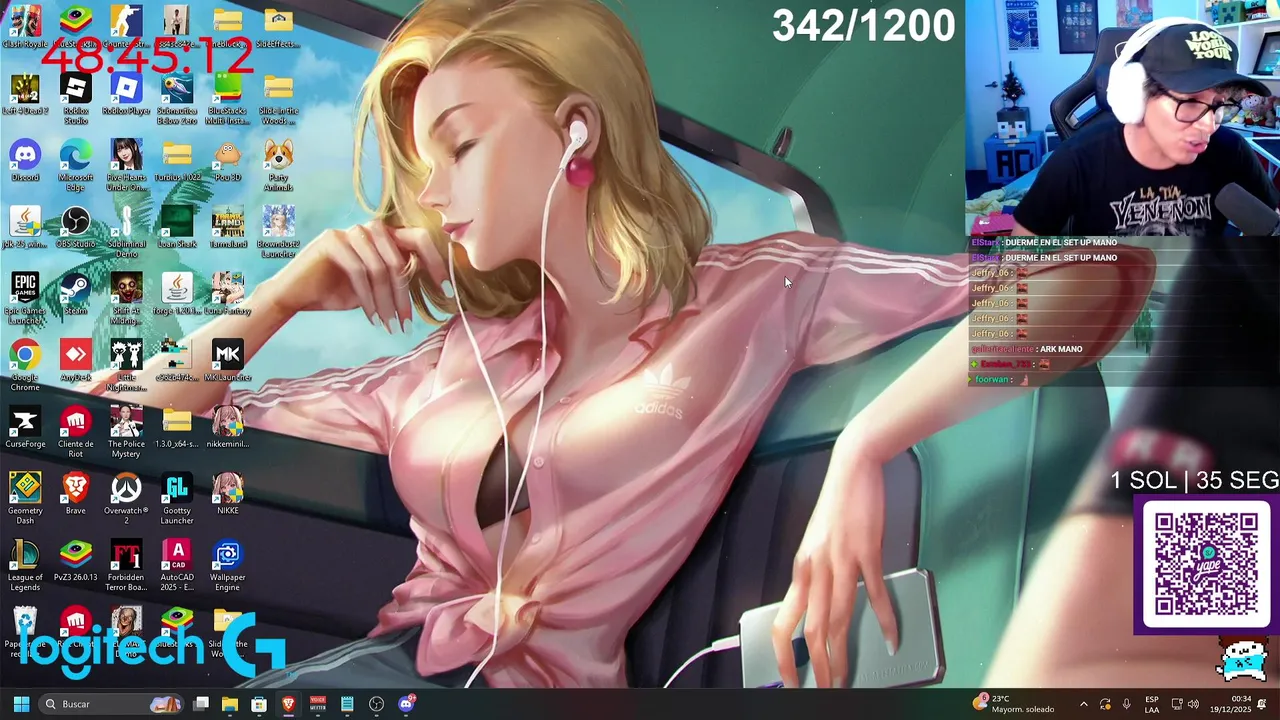Open Wallpaper Engine shortcut
Image resolution: width=1280 pixels, height=720 pixels.
pos(227,565)
